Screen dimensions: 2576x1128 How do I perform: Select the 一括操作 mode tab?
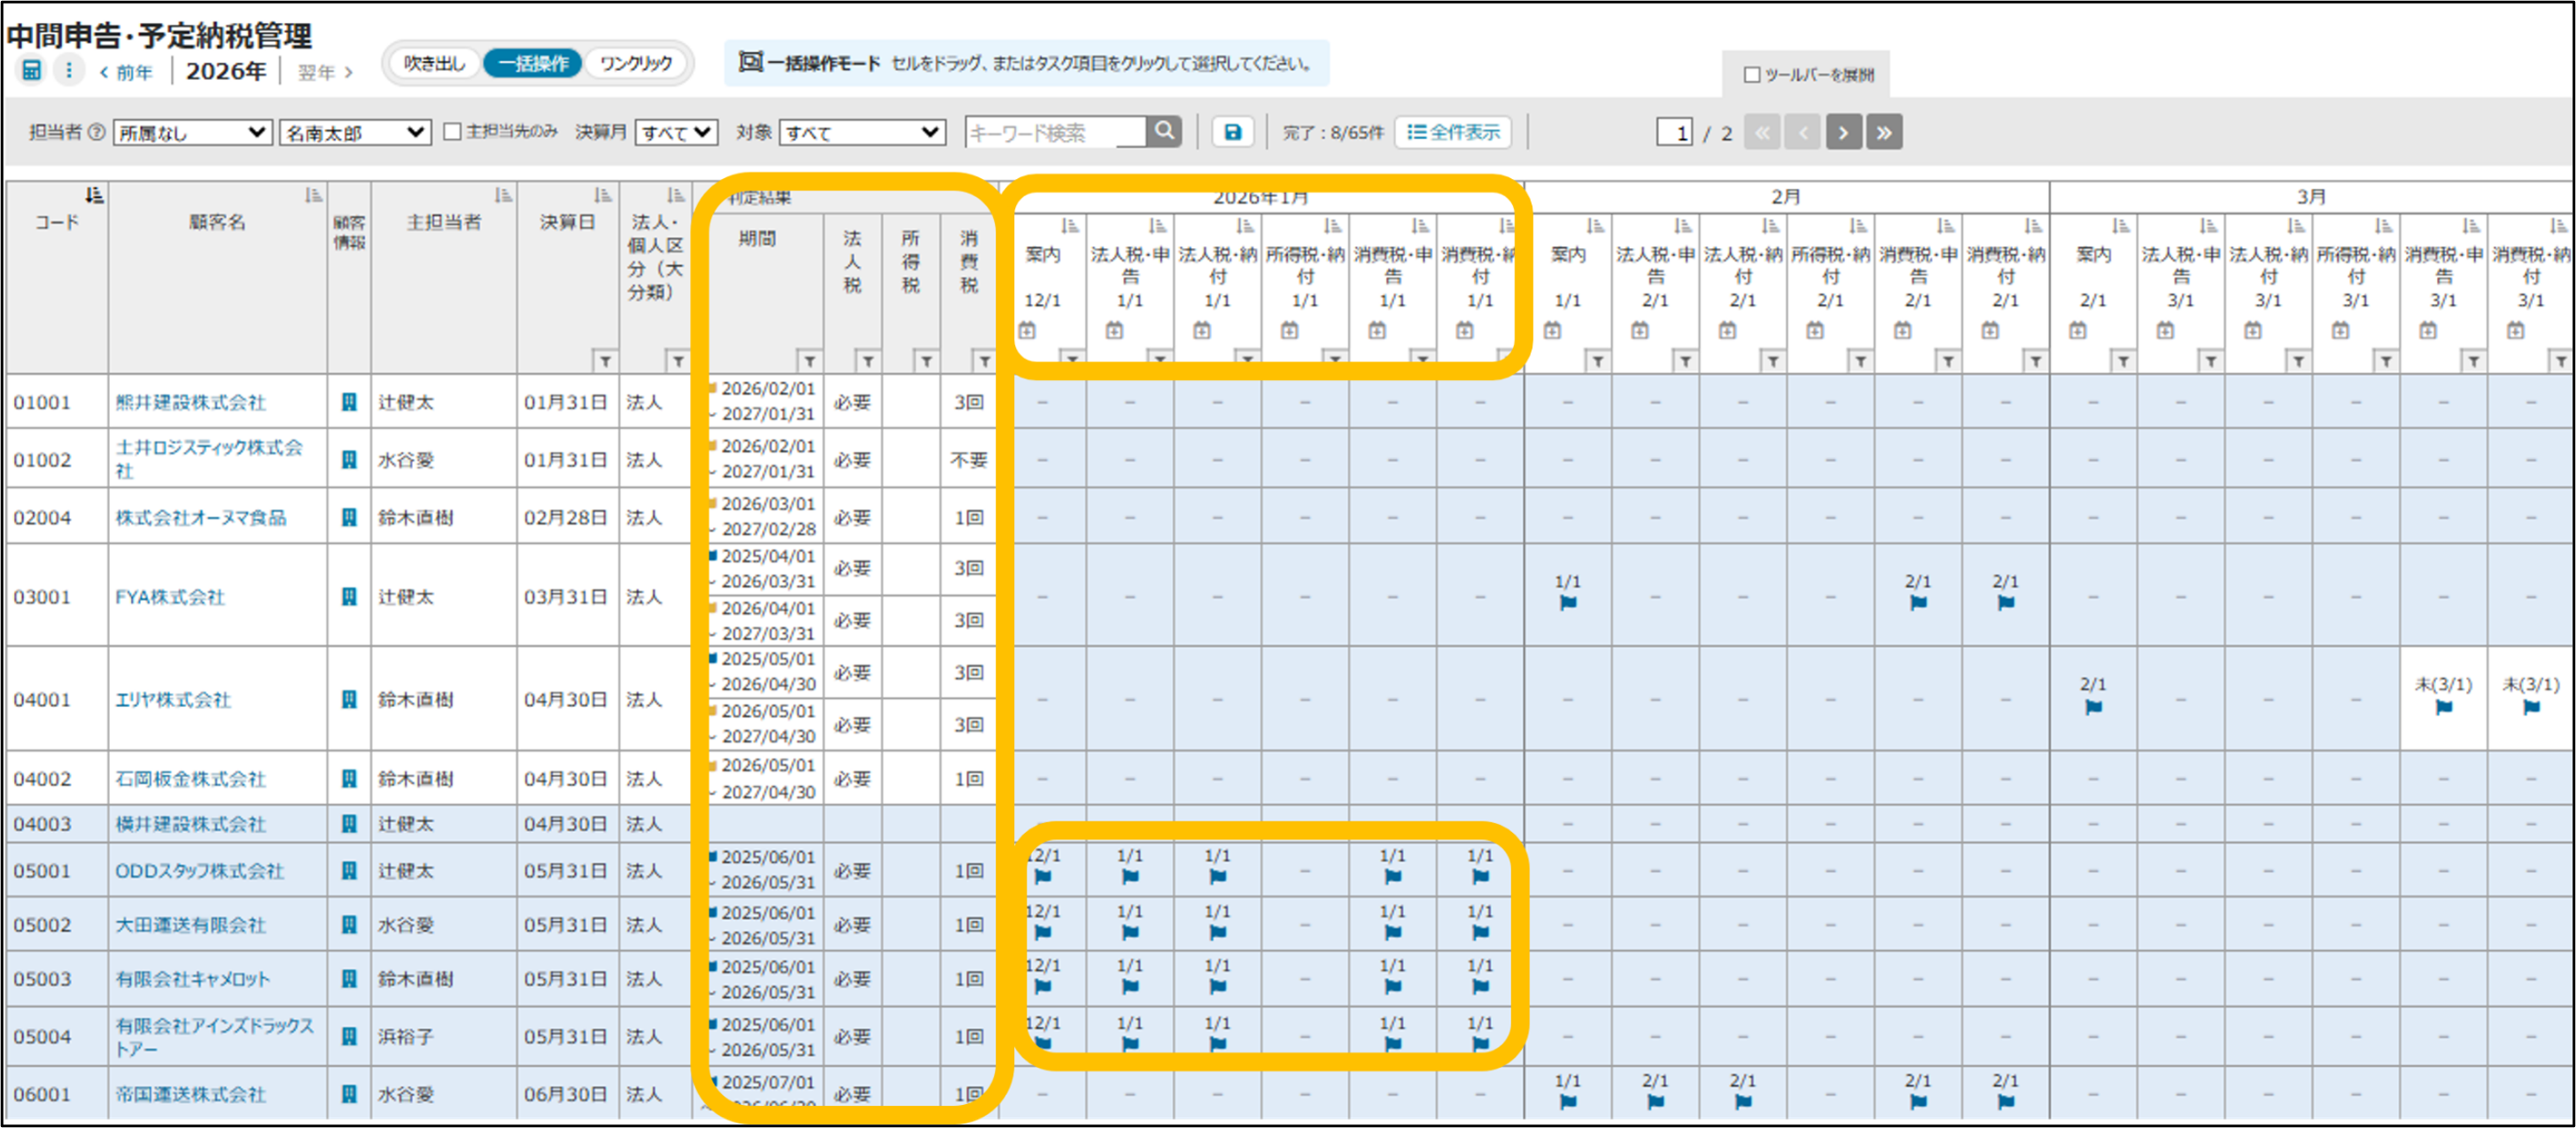[x=533, y=64]
